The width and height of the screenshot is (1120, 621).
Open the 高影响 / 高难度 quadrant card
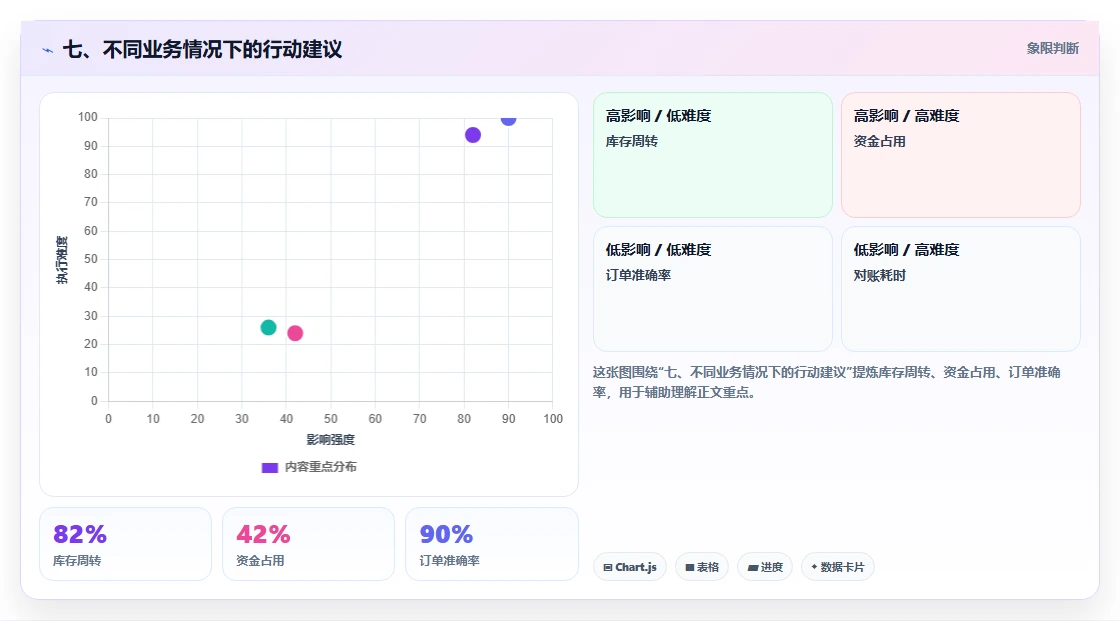click(x=961, y=155)
